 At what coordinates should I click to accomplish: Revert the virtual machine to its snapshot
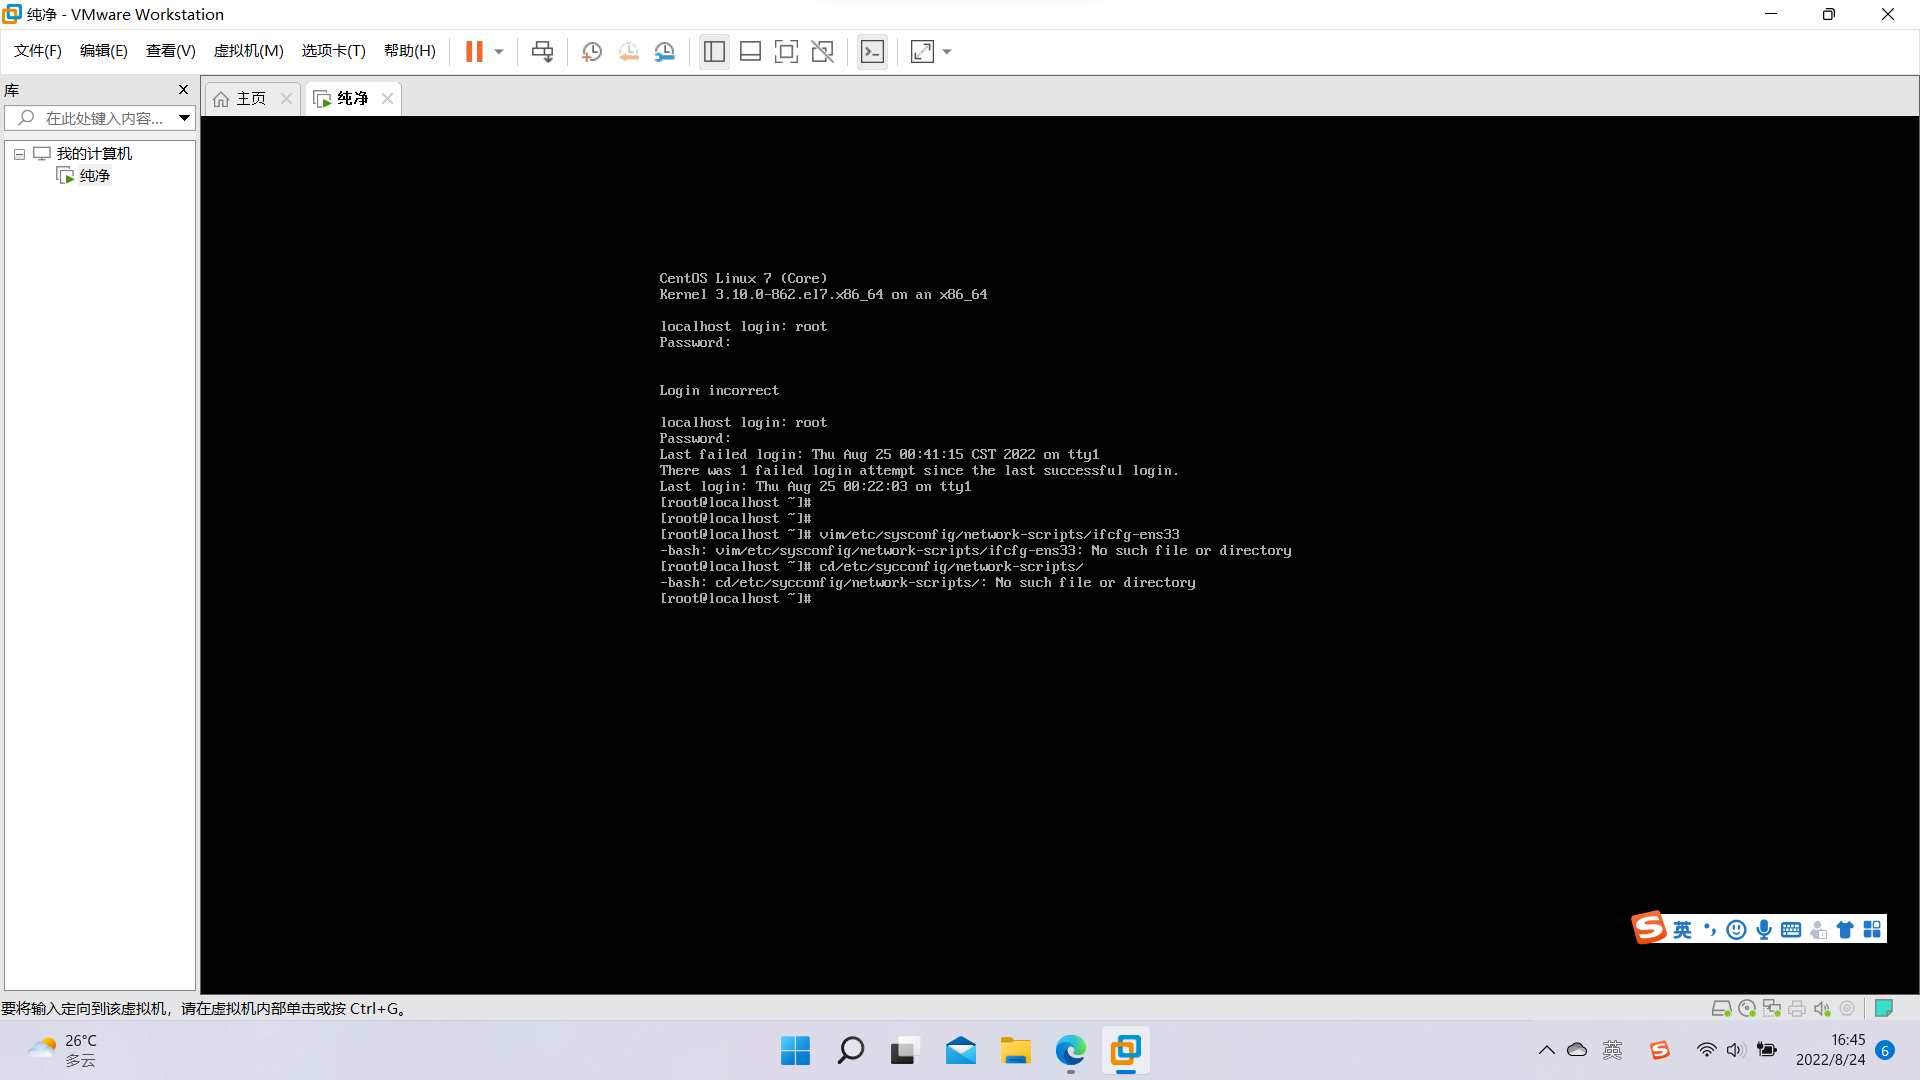628,52
